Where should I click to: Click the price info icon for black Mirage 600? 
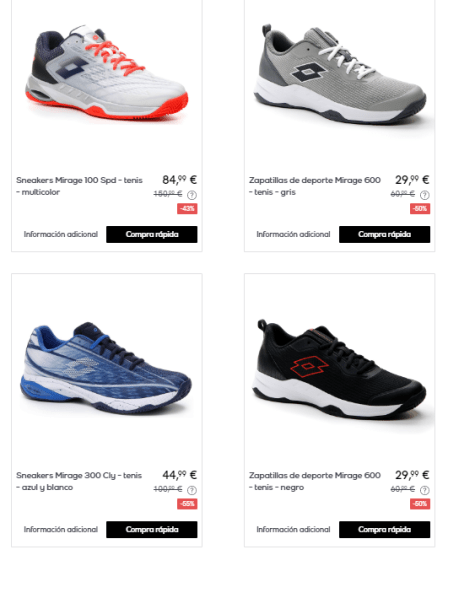(x=425, y=490)
